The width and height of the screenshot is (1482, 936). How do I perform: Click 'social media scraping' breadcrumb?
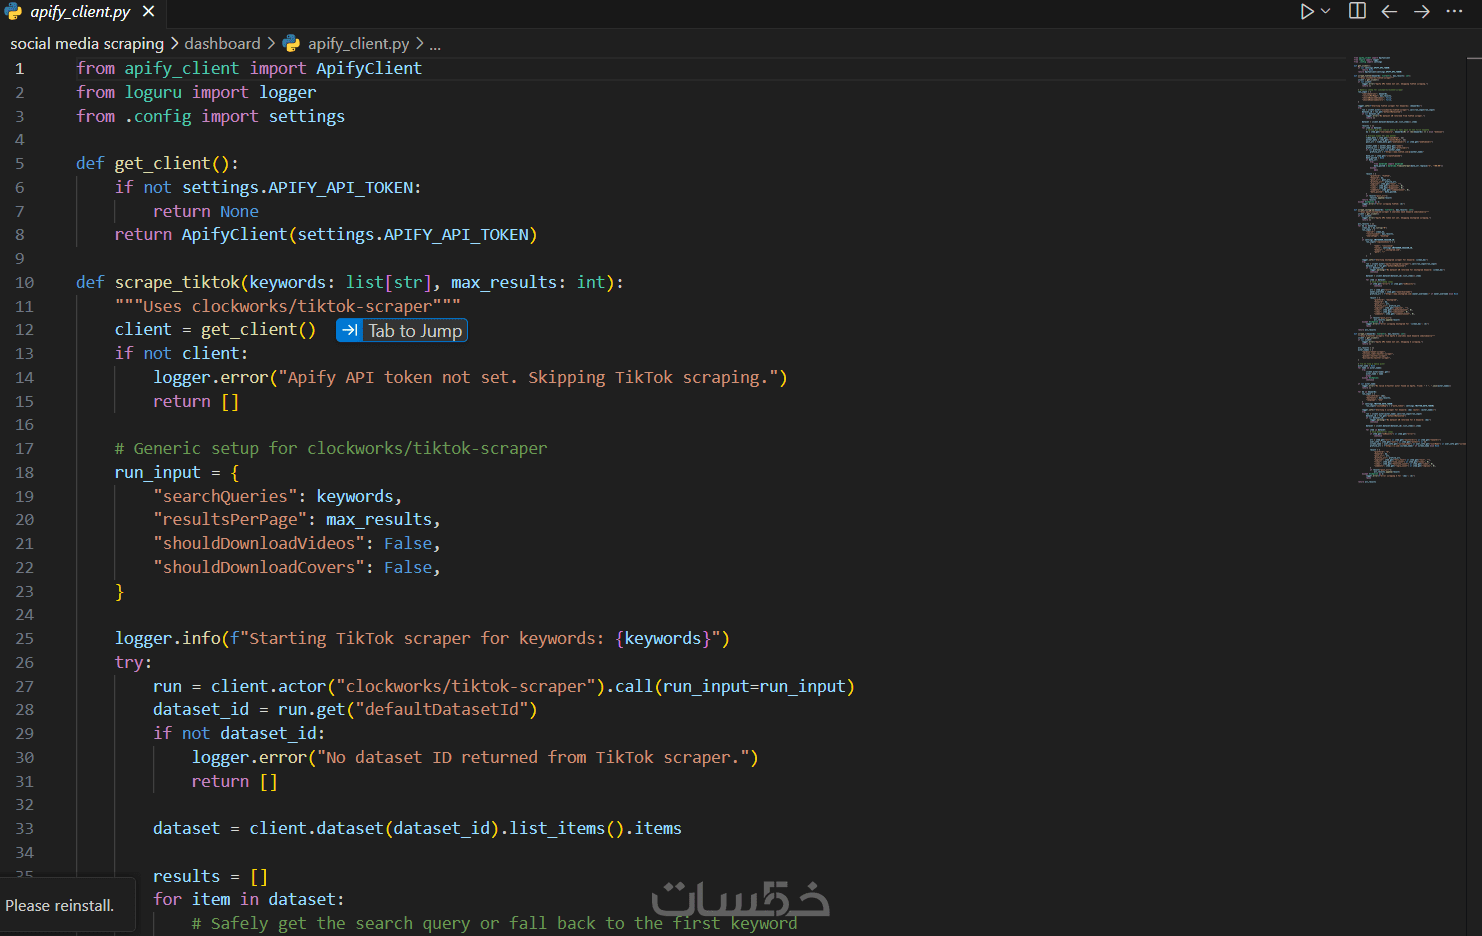tap(87, 44)
